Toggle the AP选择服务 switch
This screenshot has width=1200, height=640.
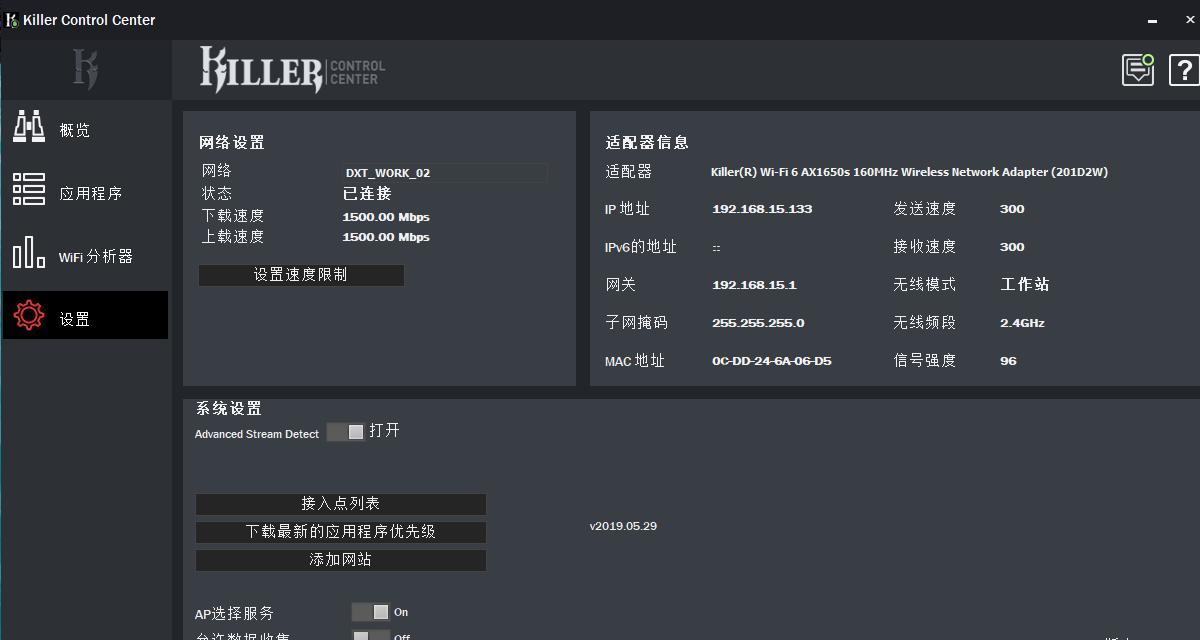tap(370, 612)
